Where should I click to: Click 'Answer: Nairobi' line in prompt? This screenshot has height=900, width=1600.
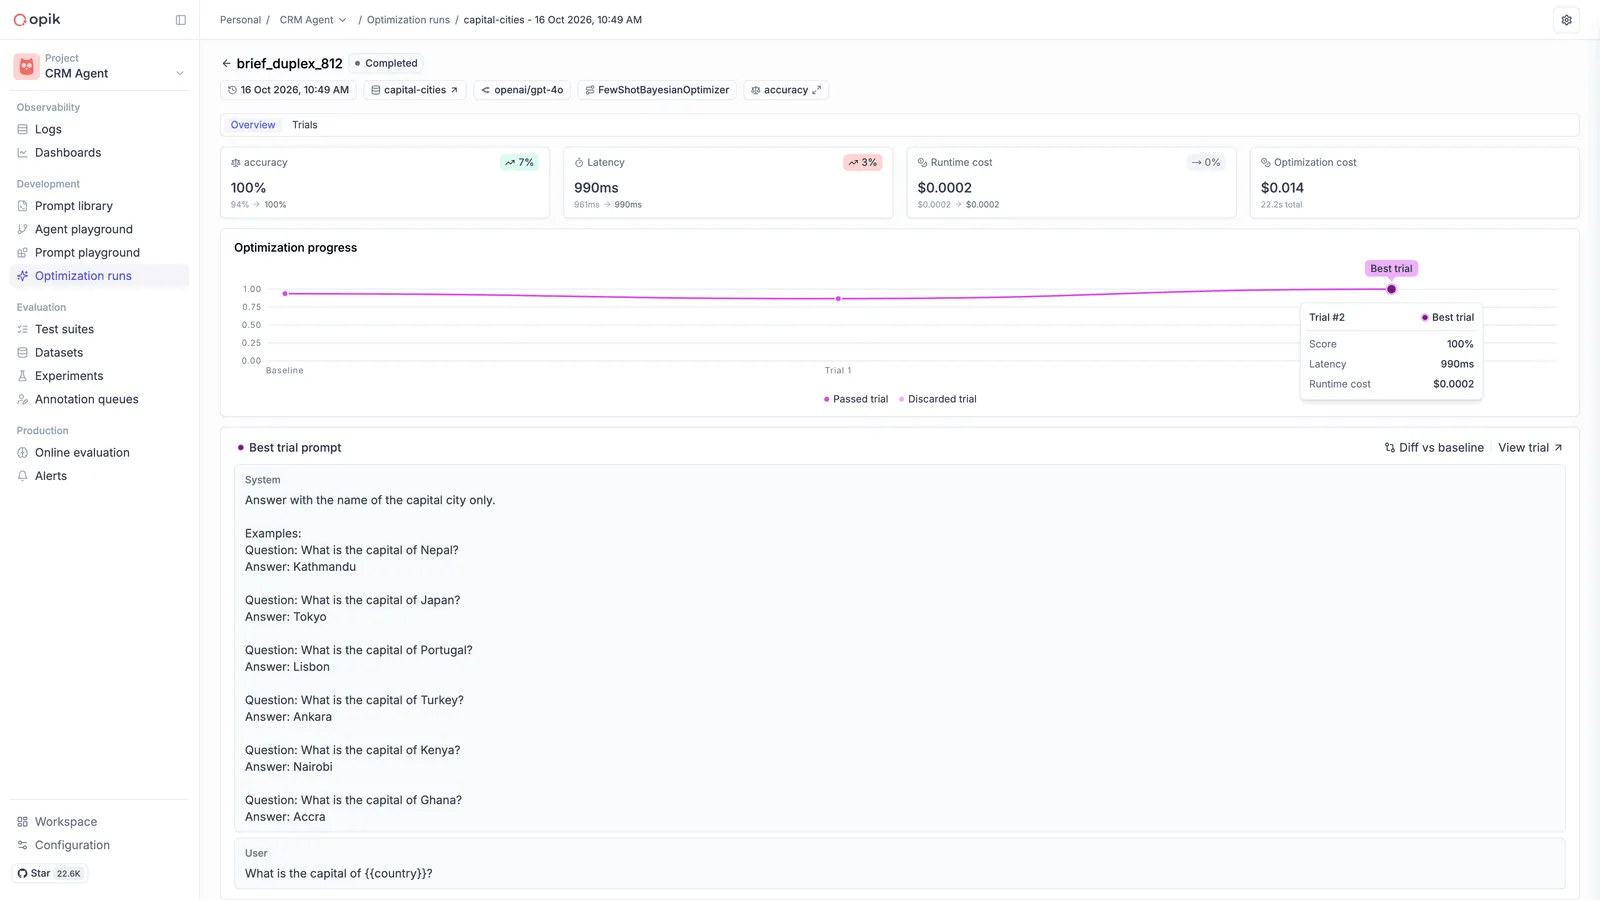point(289,767)
